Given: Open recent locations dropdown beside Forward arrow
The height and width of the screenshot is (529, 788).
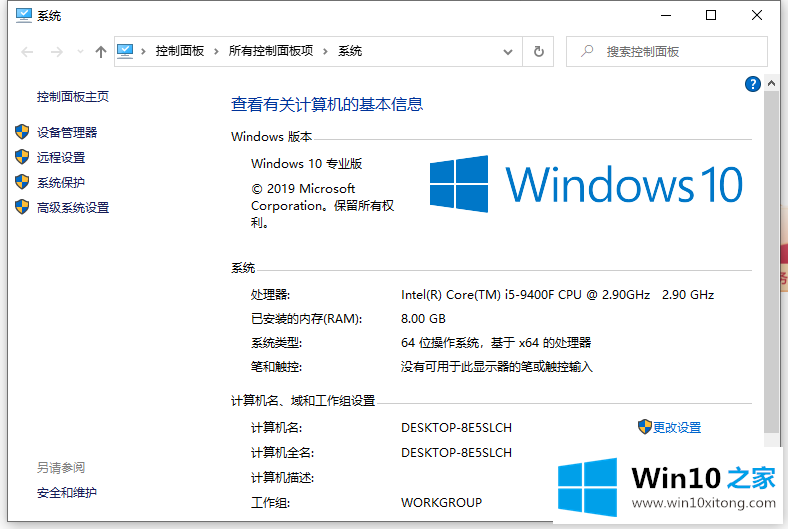Looking at the screenshot, I should pyautogui.click(x=78, y=51).
